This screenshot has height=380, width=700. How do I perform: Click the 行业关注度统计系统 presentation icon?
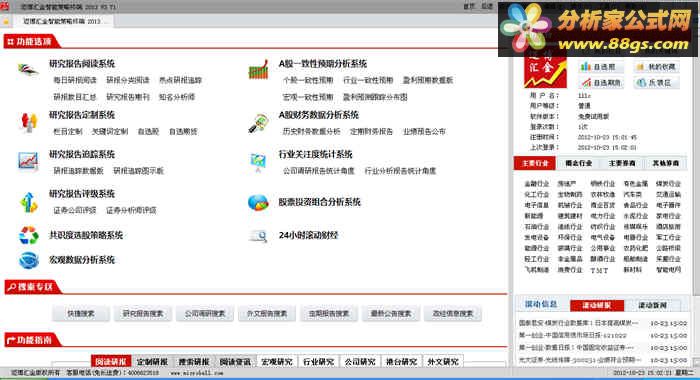click(x=258, y=162)
